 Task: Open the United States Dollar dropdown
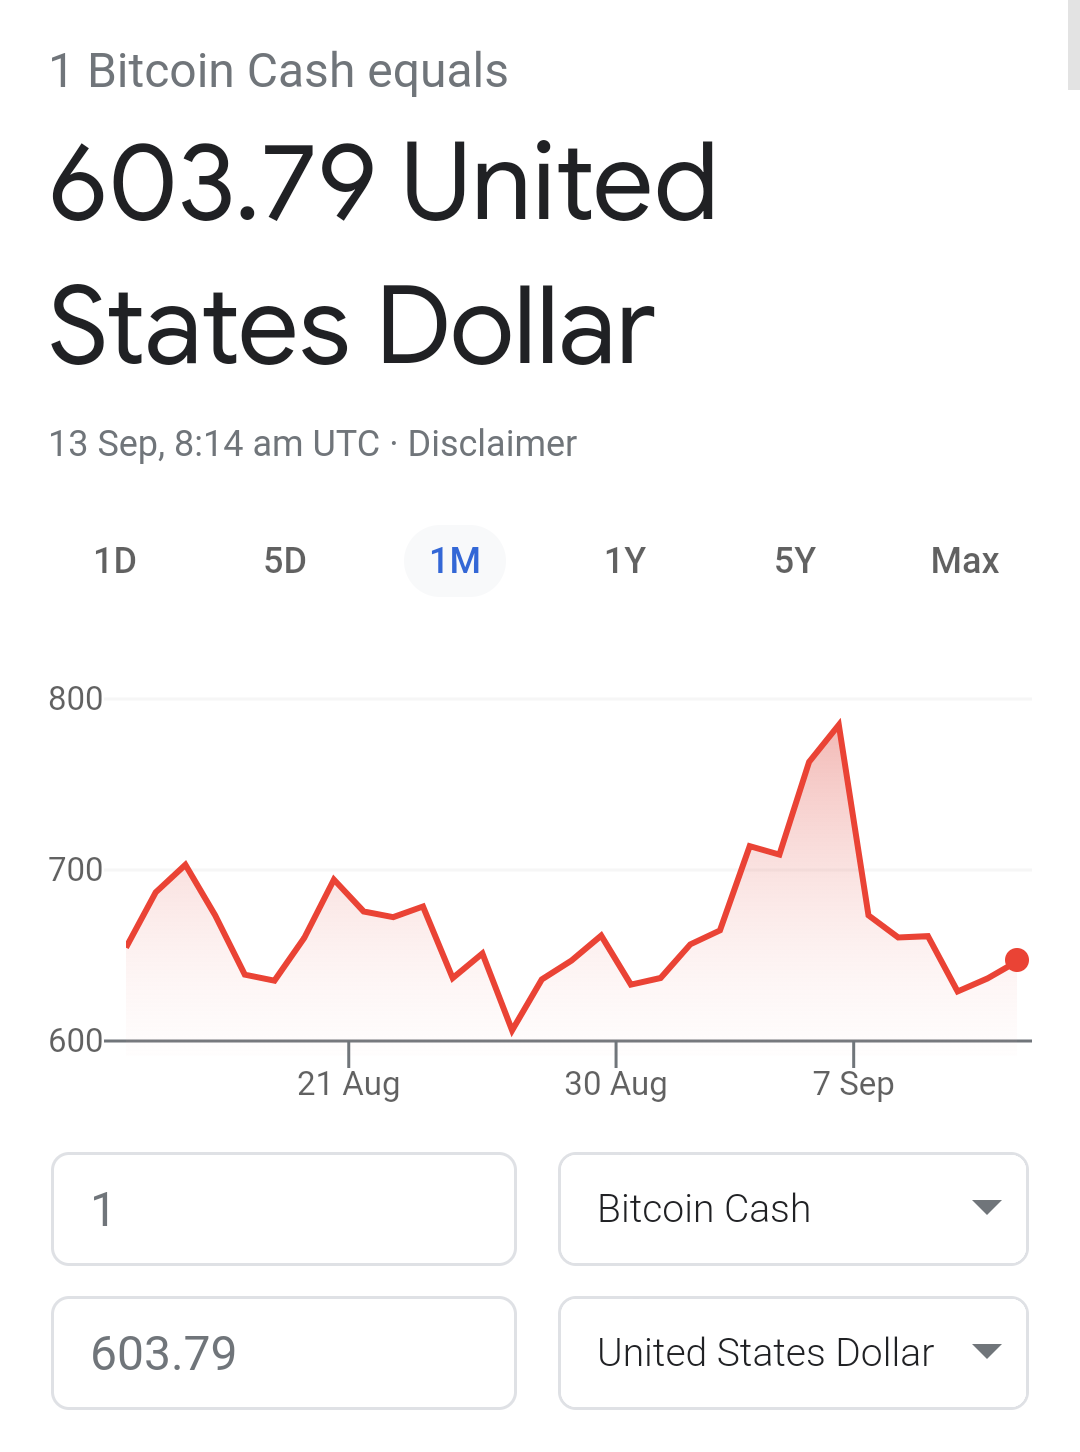793,1353
